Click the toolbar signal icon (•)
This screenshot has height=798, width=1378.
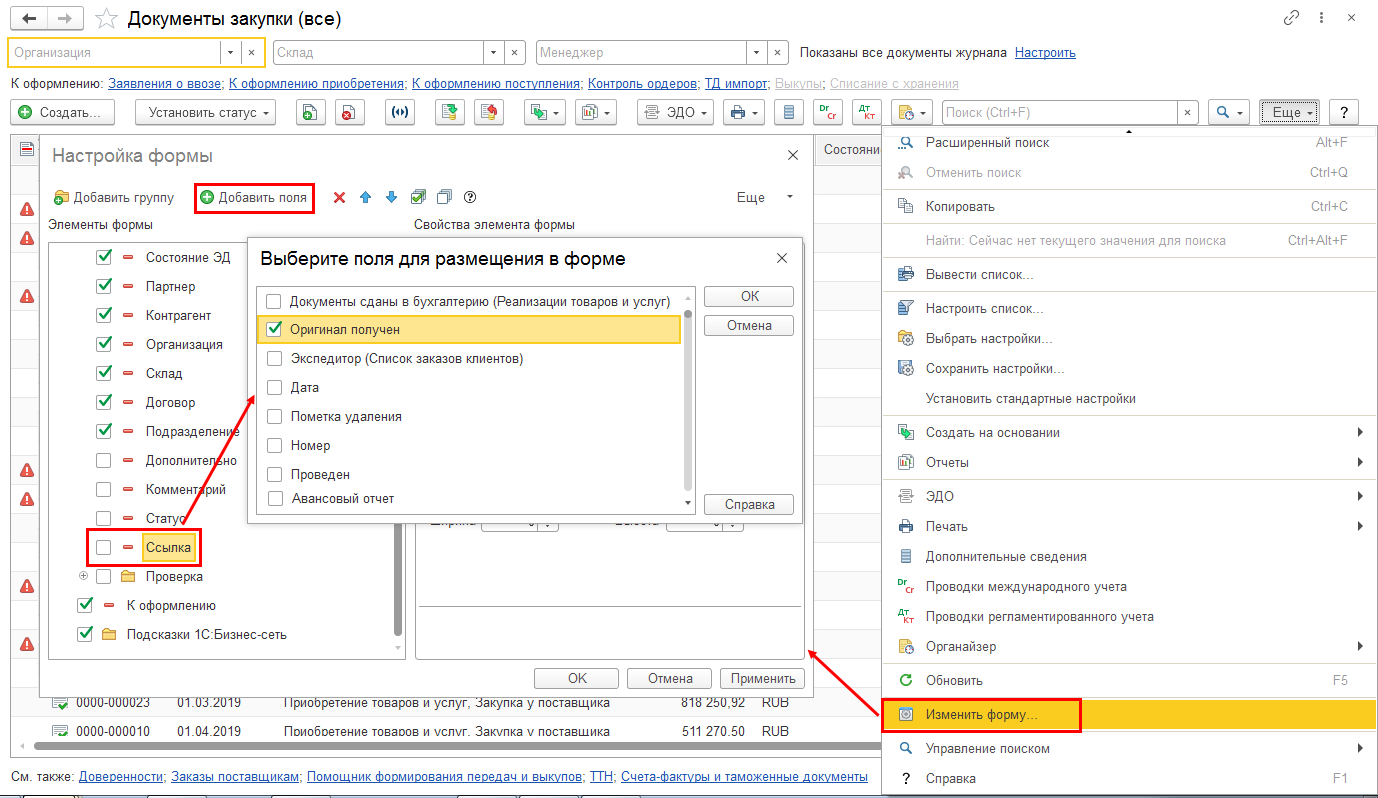400,113
